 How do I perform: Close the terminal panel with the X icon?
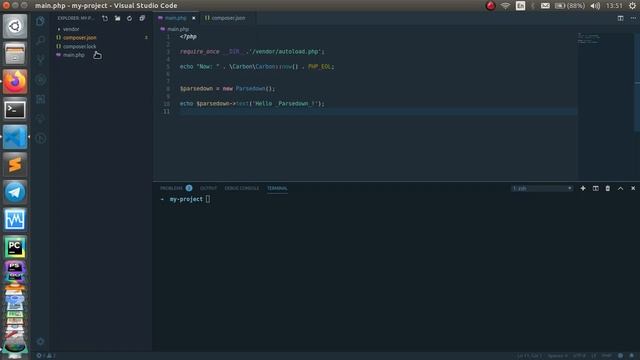pos(633,188)
